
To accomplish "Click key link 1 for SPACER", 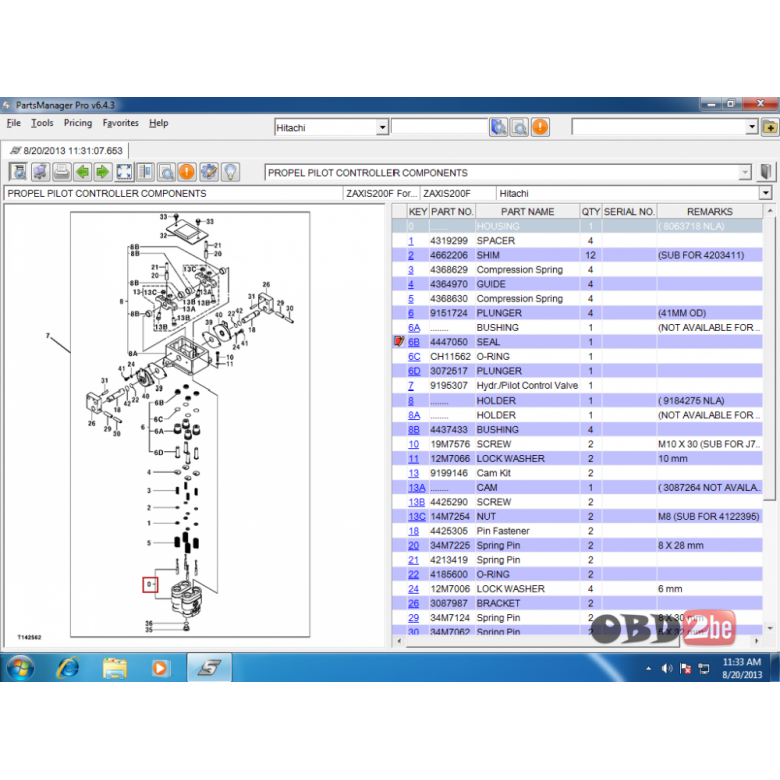I will point(411,241).
